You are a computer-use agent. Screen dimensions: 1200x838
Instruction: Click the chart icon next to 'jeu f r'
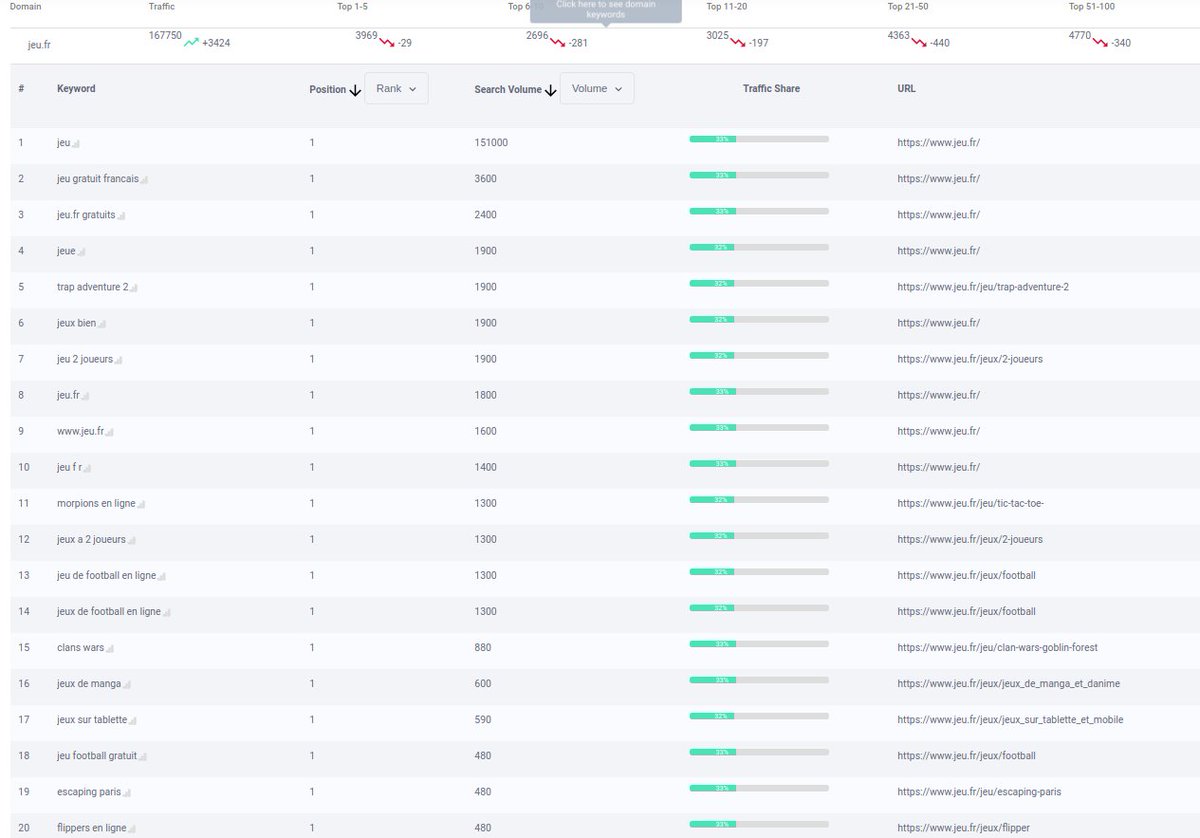[89, 469]
